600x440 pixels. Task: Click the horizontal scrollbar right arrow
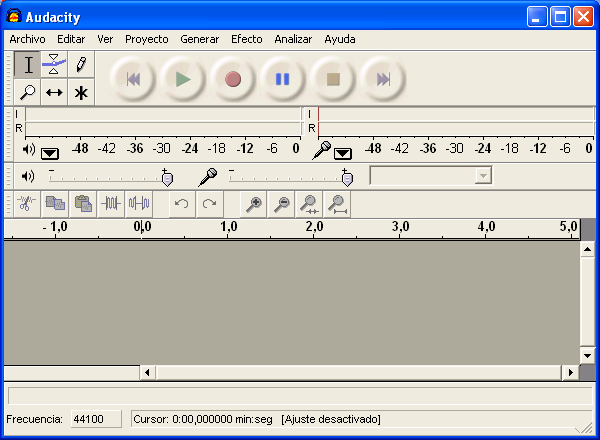point(571,372)
